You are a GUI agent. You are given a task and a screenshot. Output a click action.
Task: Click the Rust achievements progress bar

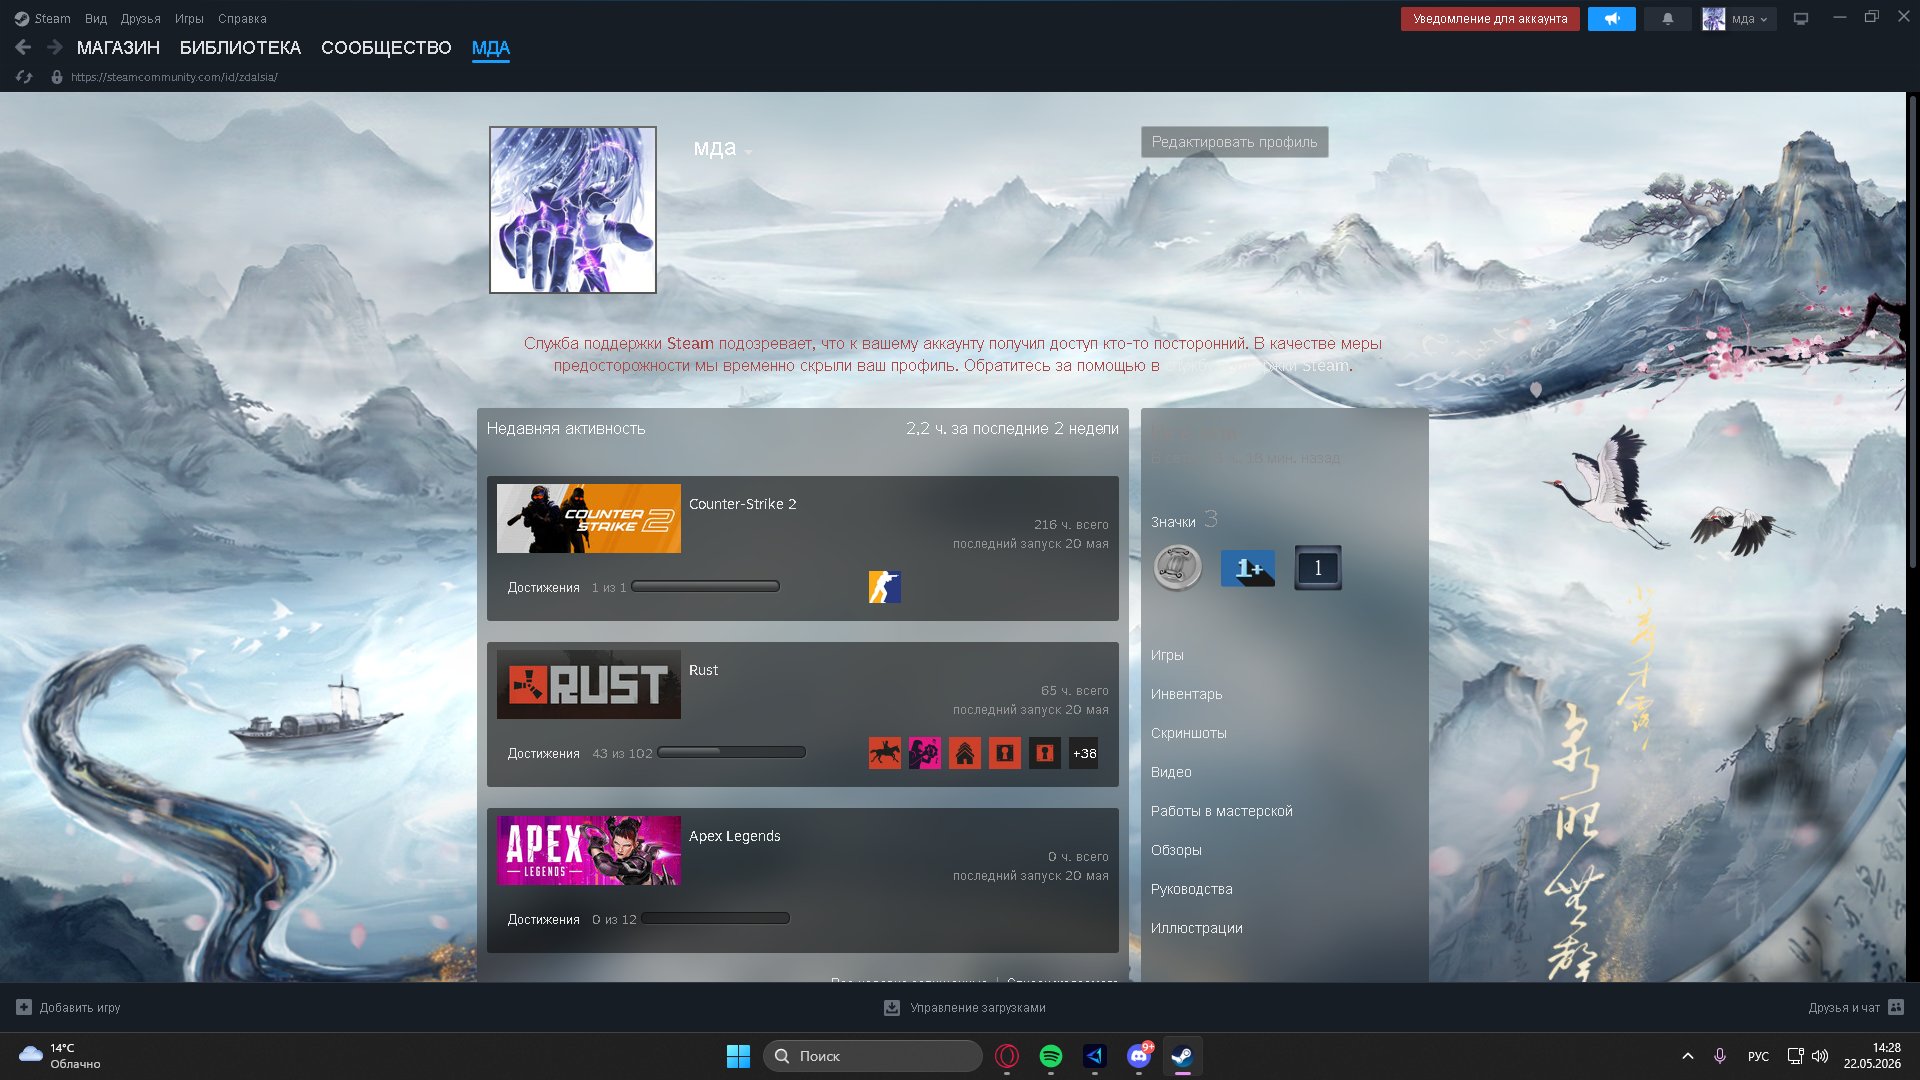point(731,752)
